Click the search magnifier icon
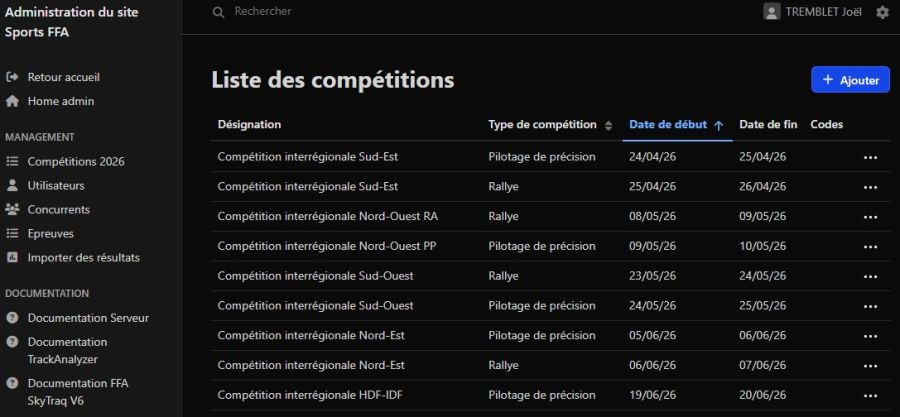The width and height of the screenshot is (900, 417). [x=219, y=12]
